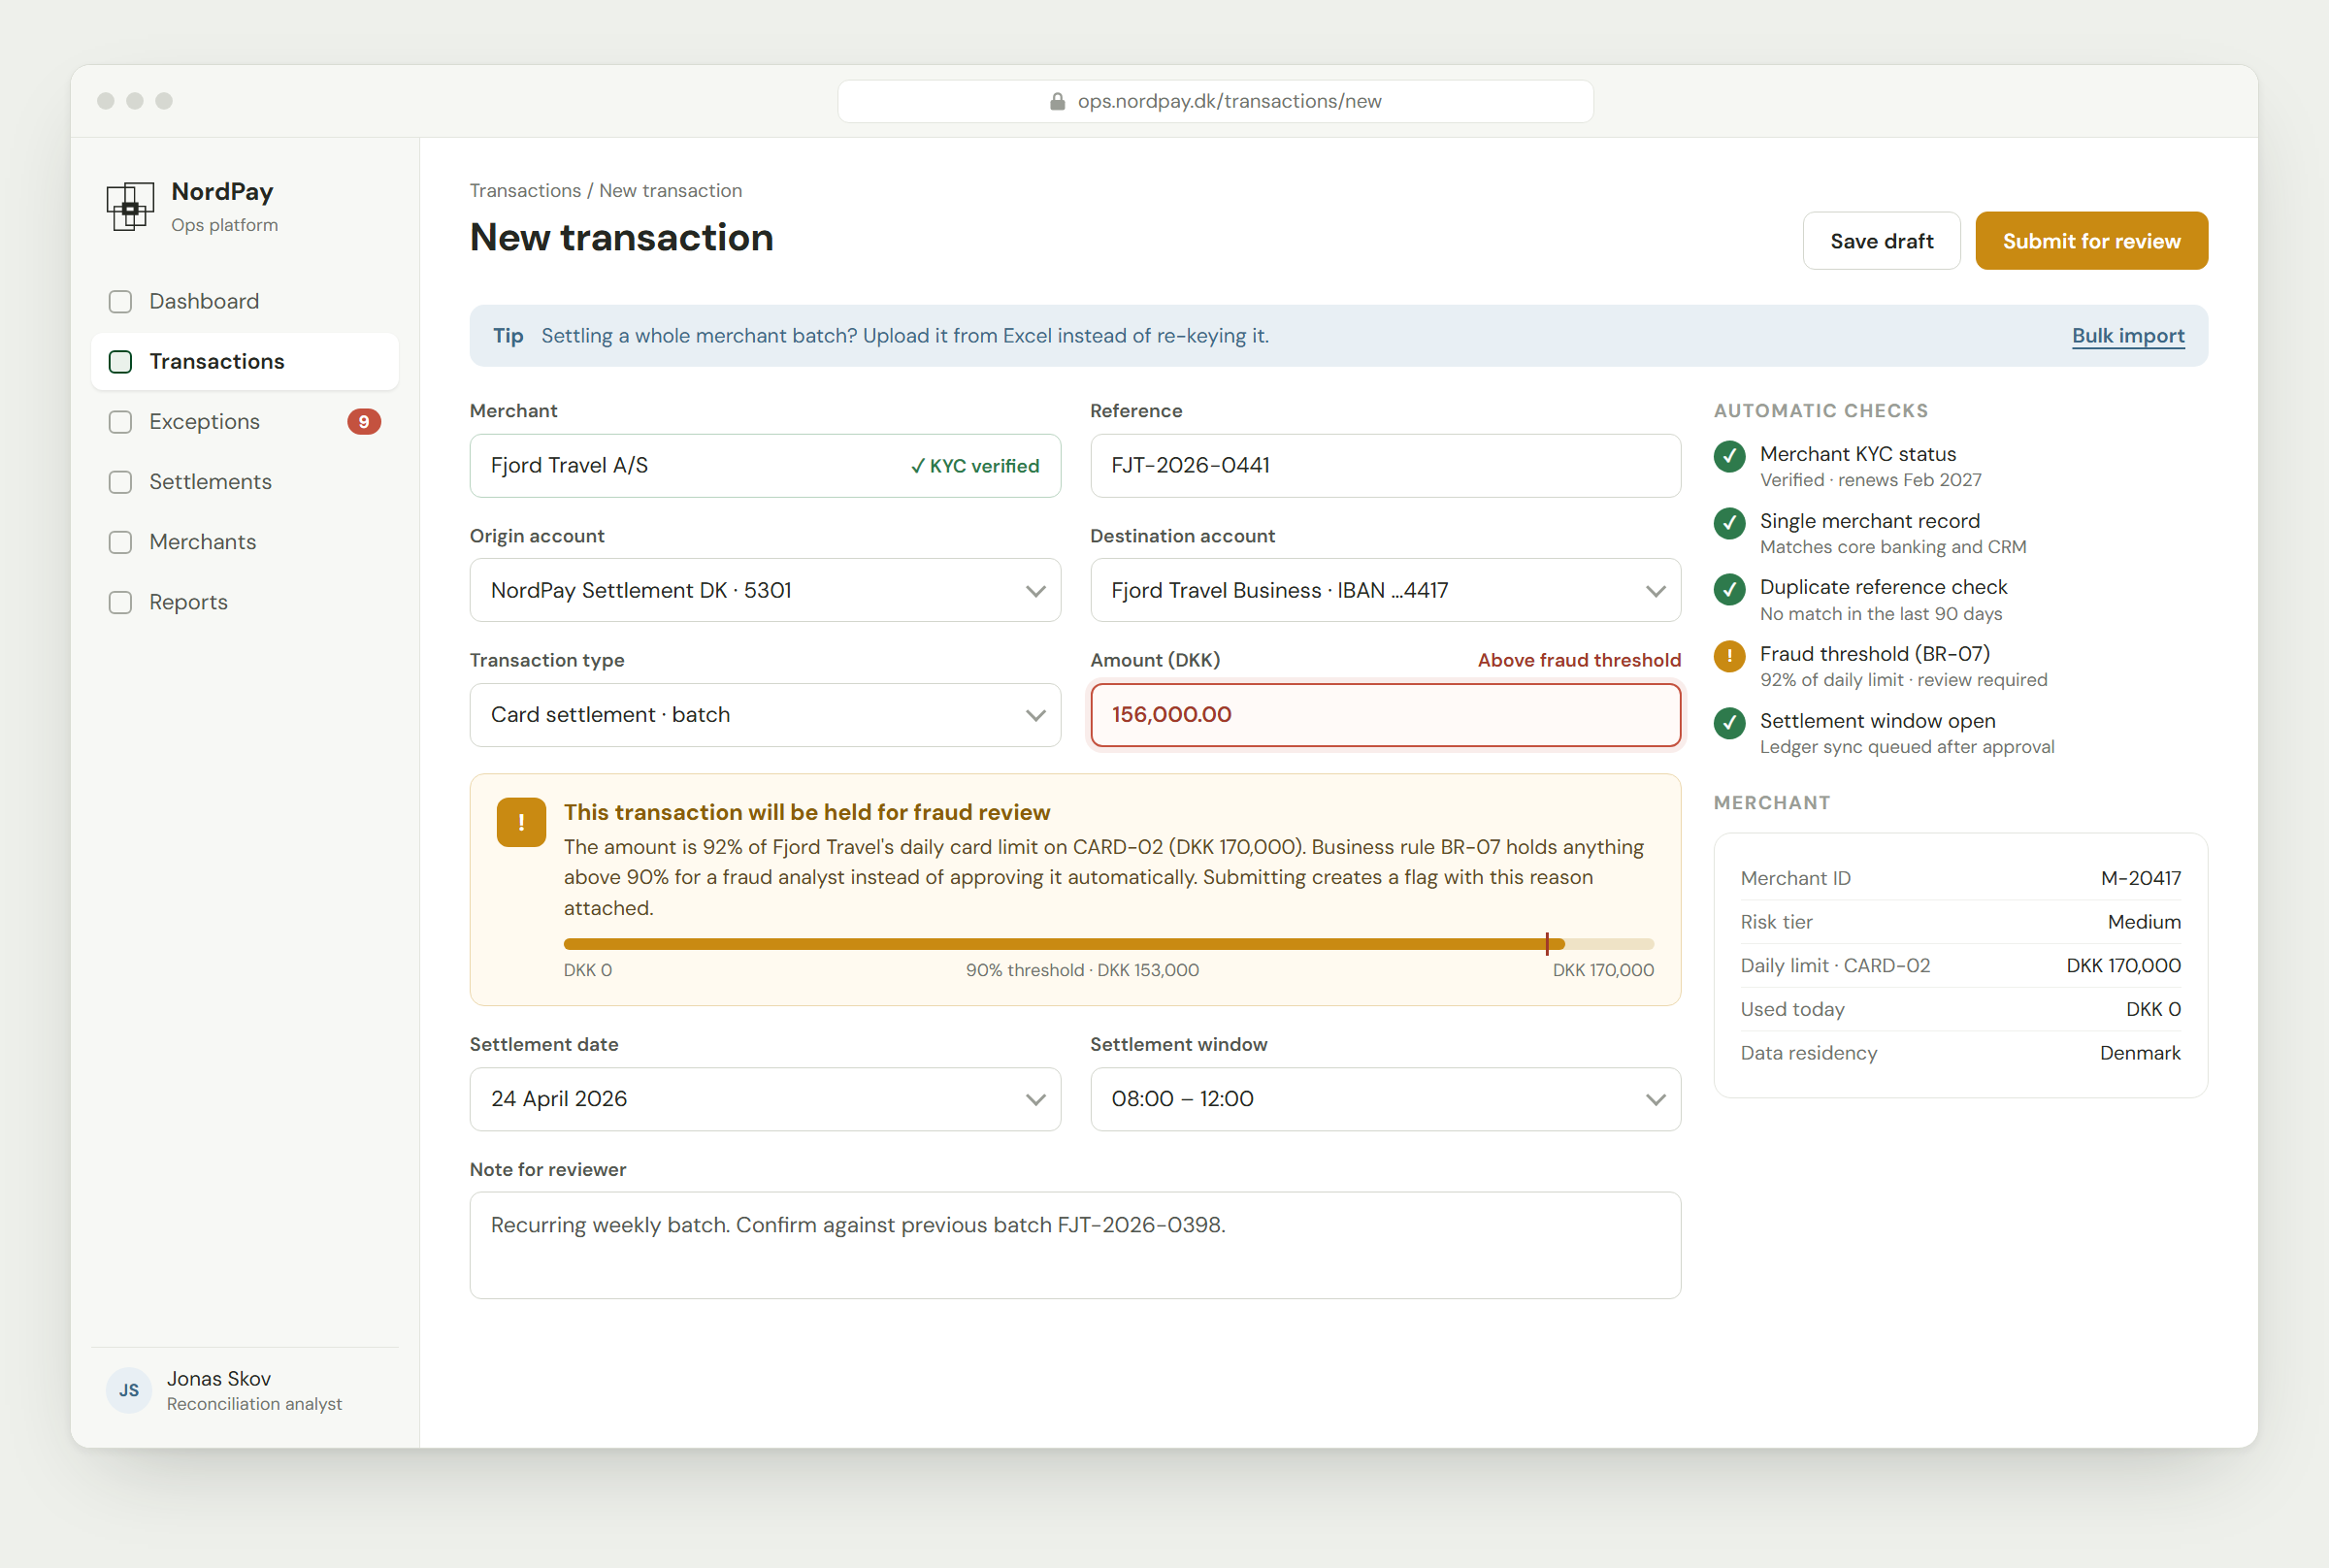
Task: Click the Merchants sidebar square icon
Action: [x=120, y=542]
